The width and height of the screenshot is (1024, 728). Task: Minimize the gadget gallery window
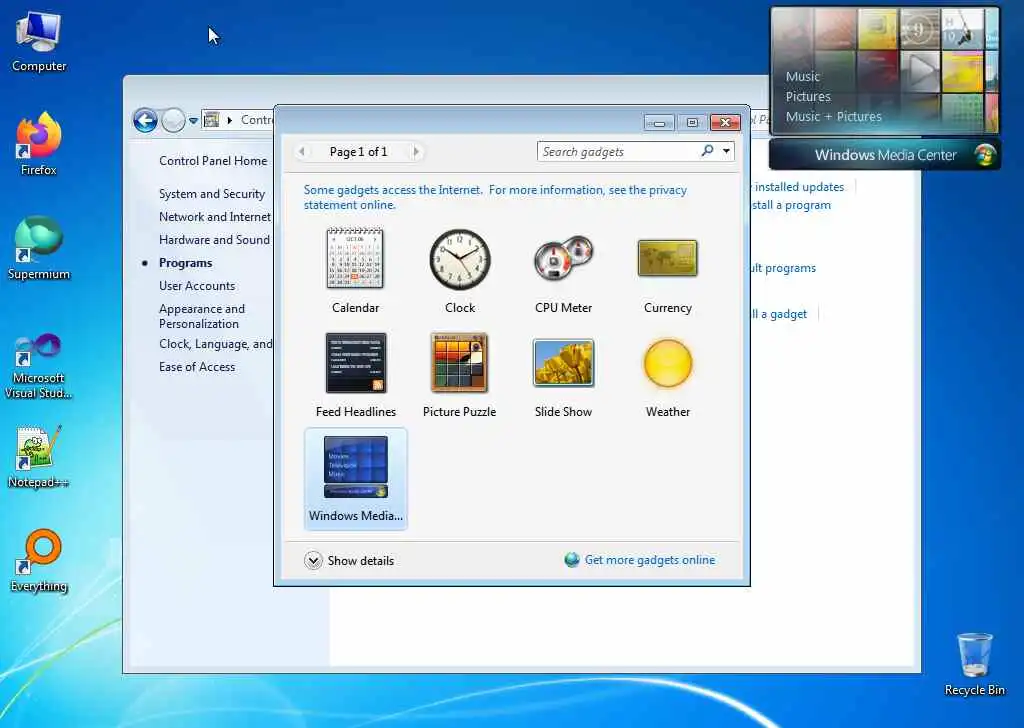pyautogui.click(x=659, y=122)
